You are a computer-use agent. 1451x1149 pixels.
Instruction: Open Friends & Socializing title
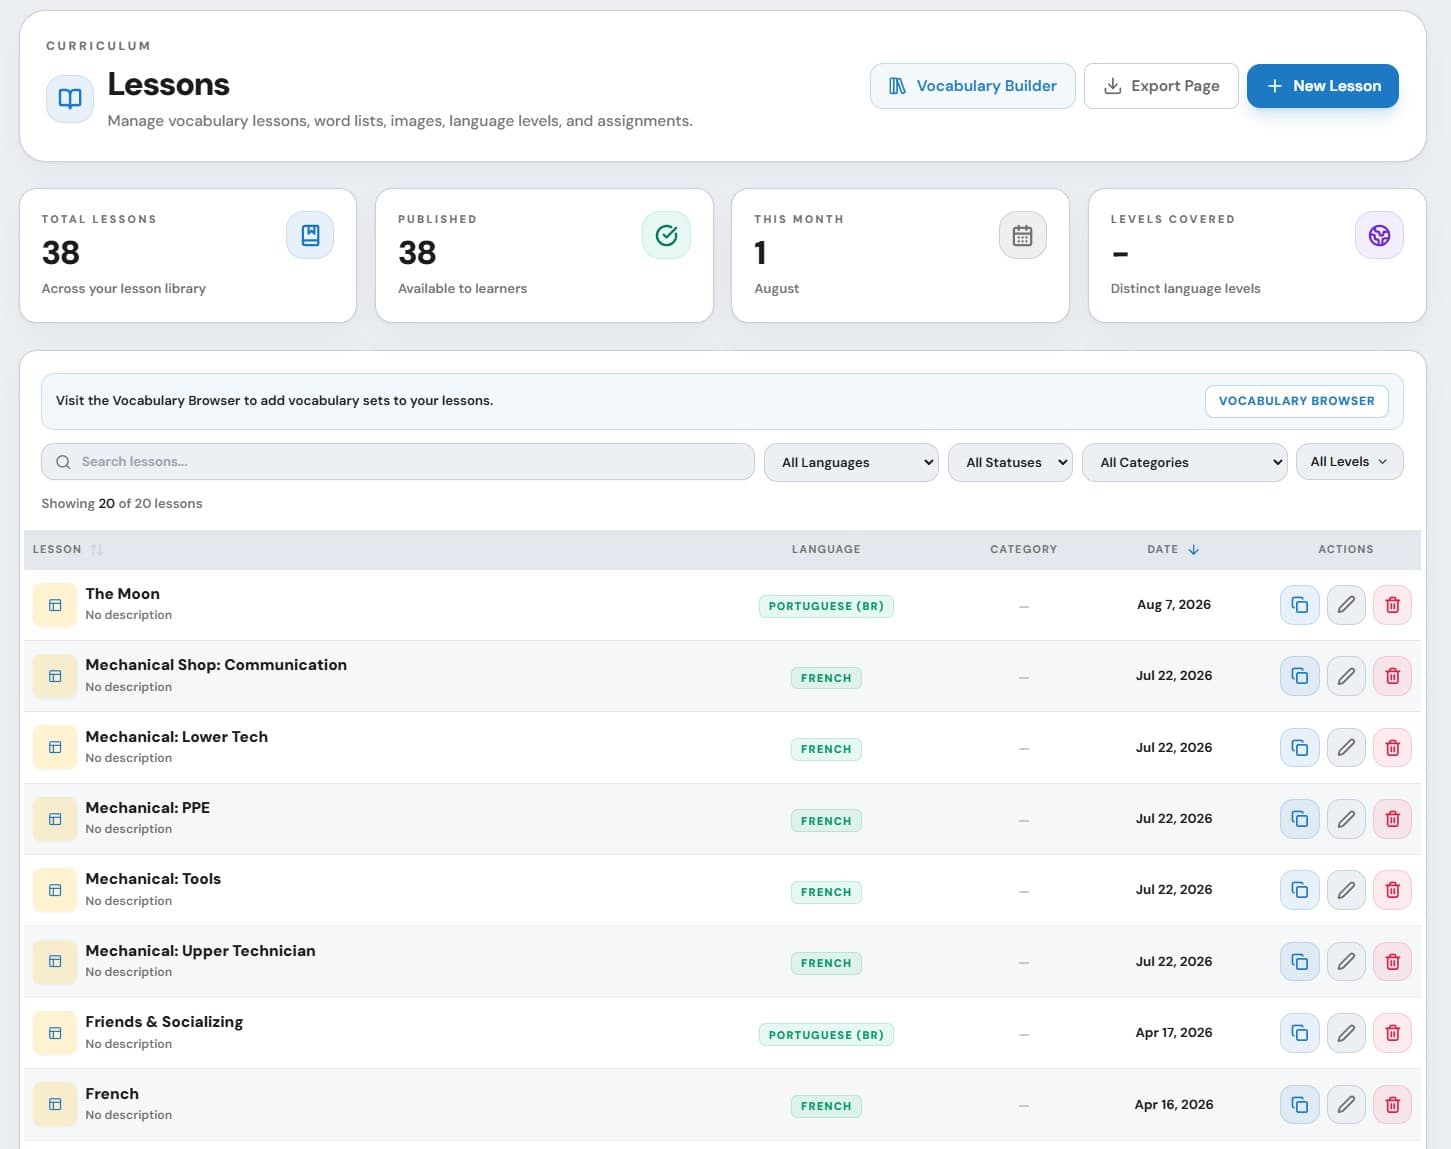164,1022
